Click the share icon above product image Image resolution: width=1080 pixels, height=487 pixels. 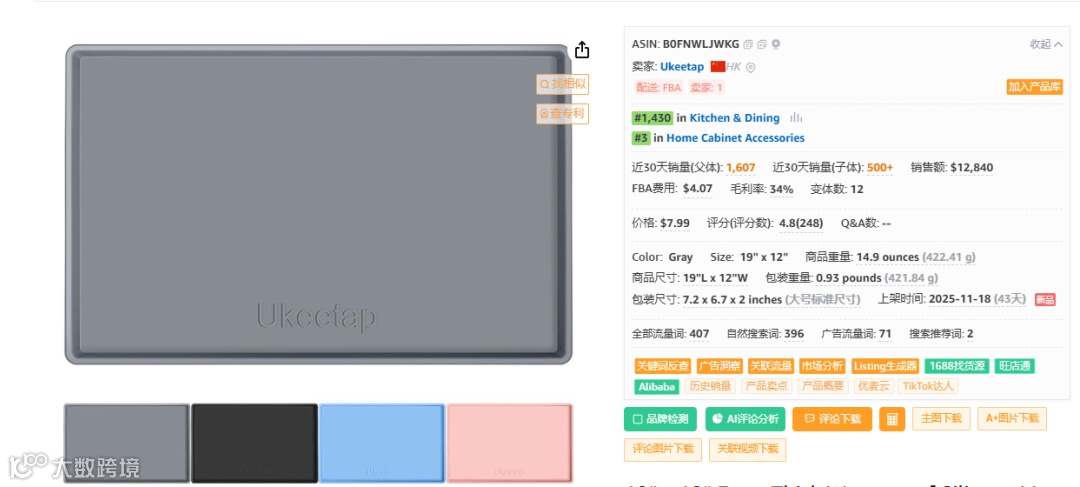pos(582,50)
